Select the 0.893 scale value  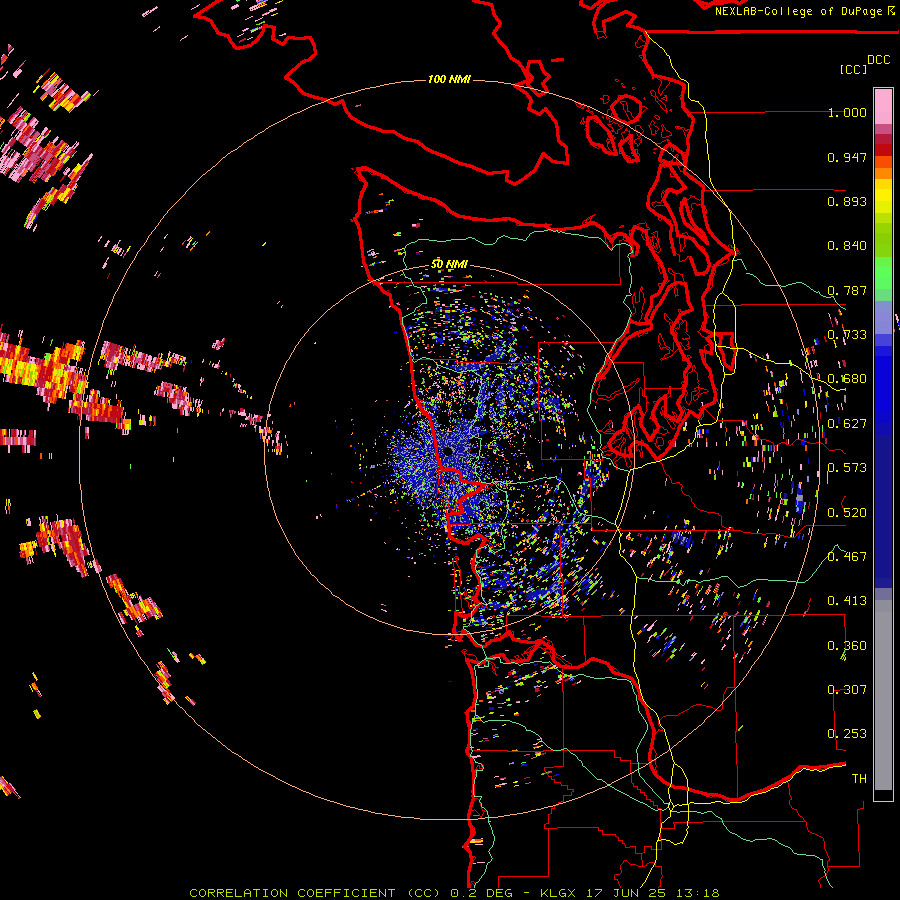pos(847,201)
